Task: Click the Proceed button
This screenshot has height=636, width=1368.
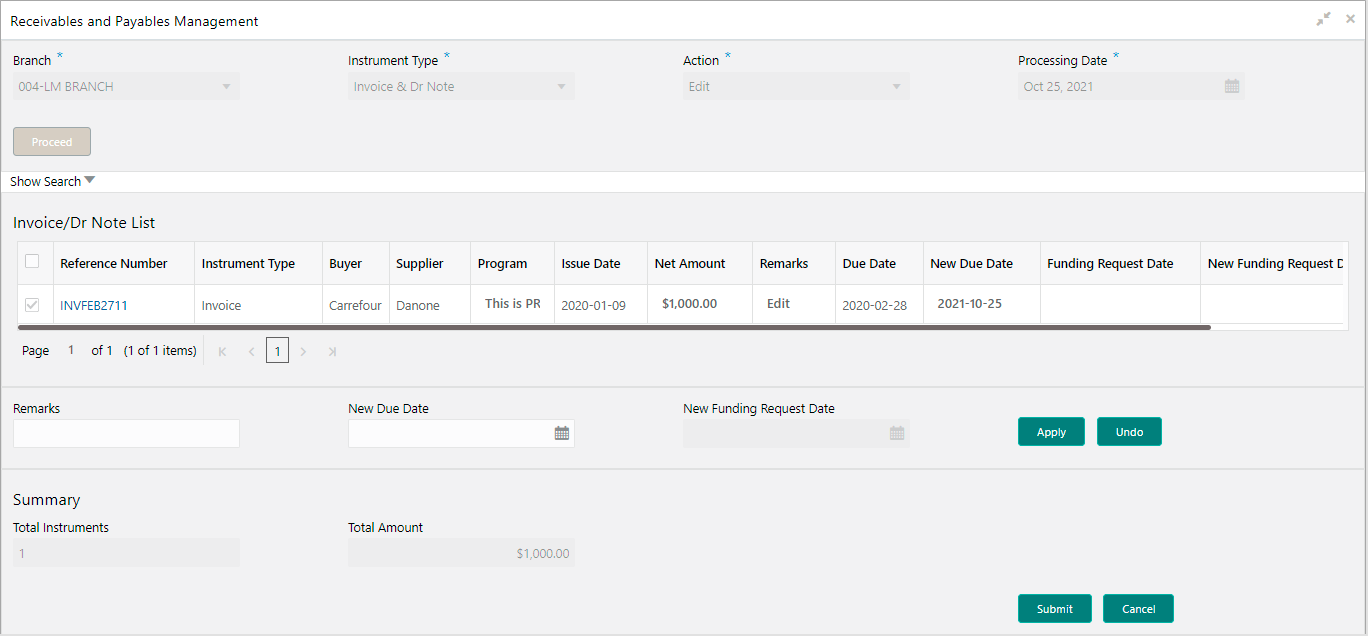Action: click(x=52, y=142)
